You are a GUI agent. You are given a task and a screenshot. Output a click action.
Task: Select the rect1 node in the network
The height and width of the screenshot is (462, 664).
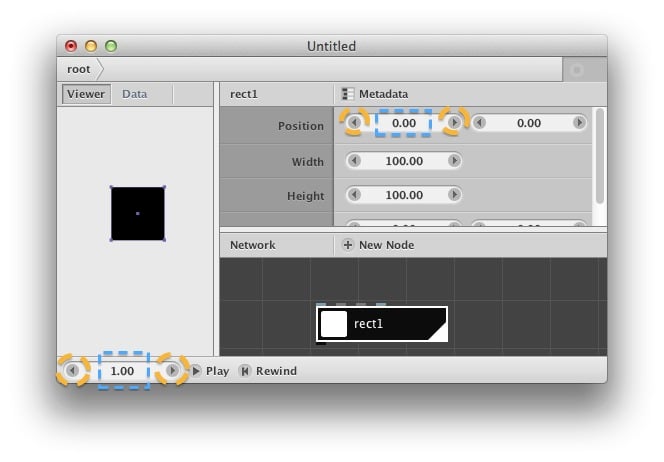click(382, 324)
